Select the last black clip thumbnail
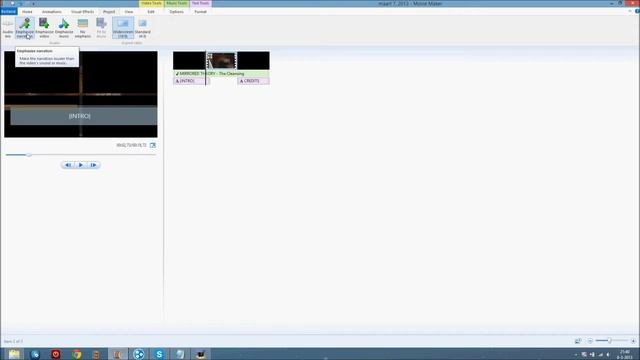The width and height of the screenshot is (640, 360). 253,60
